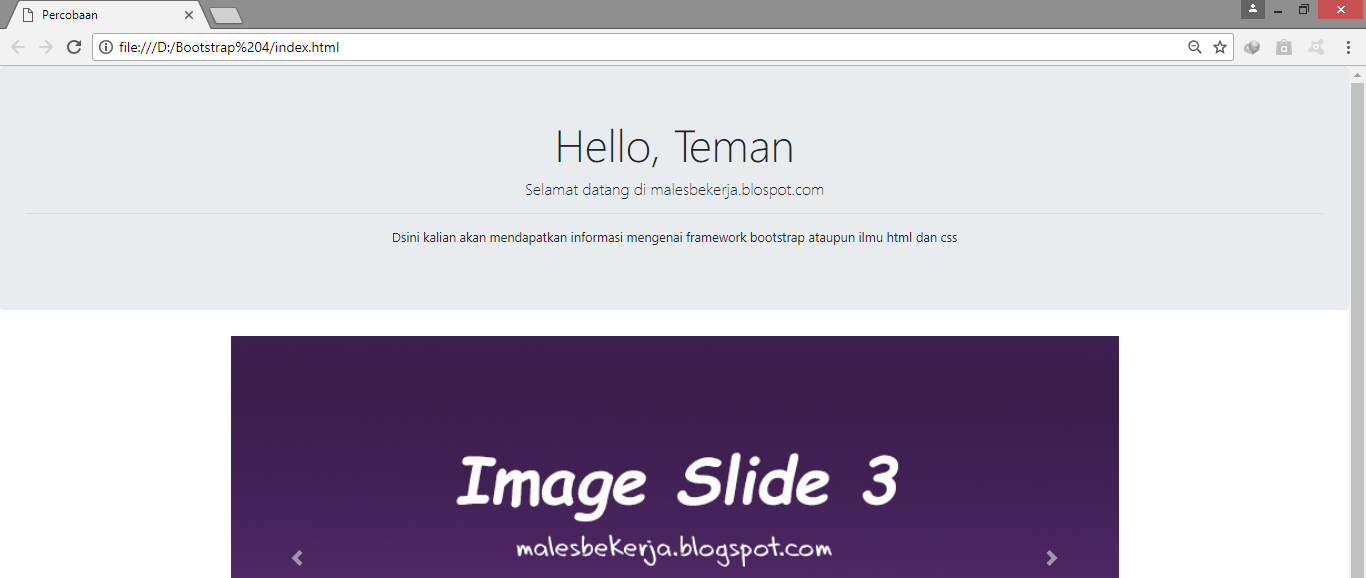Go back to previous page
Viewport: 1366px width, 578px height.
(18, 47)
